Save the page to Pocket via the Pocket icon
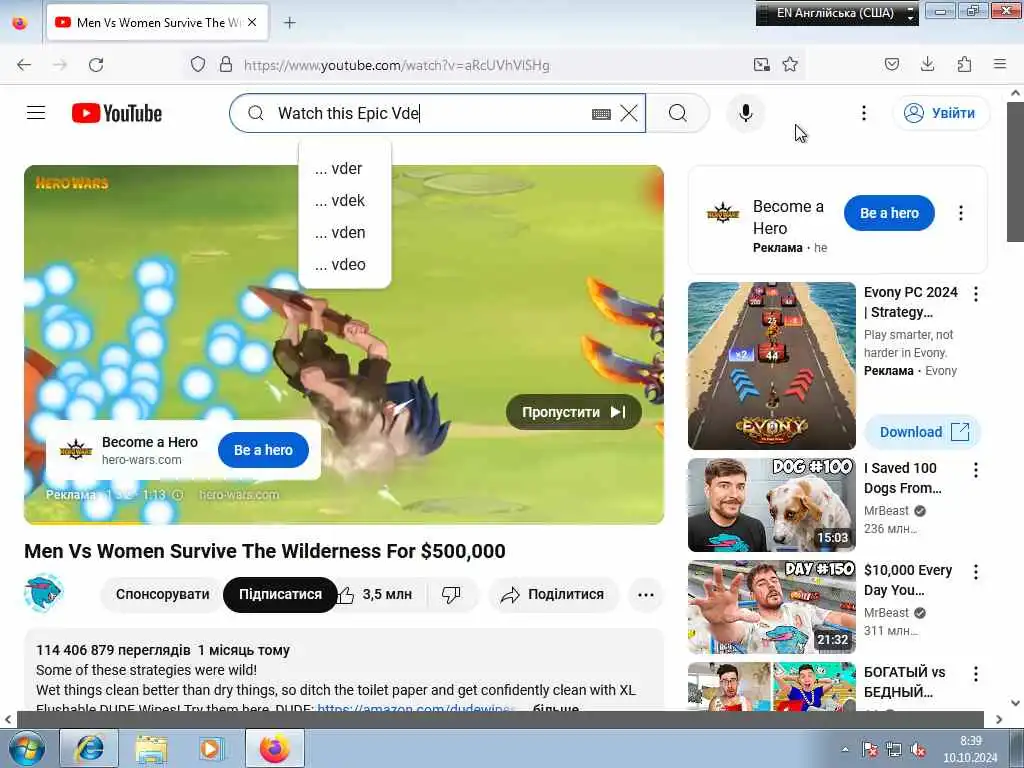The width and height of the screenshot is (1024, 768). [x=892, y=64]
